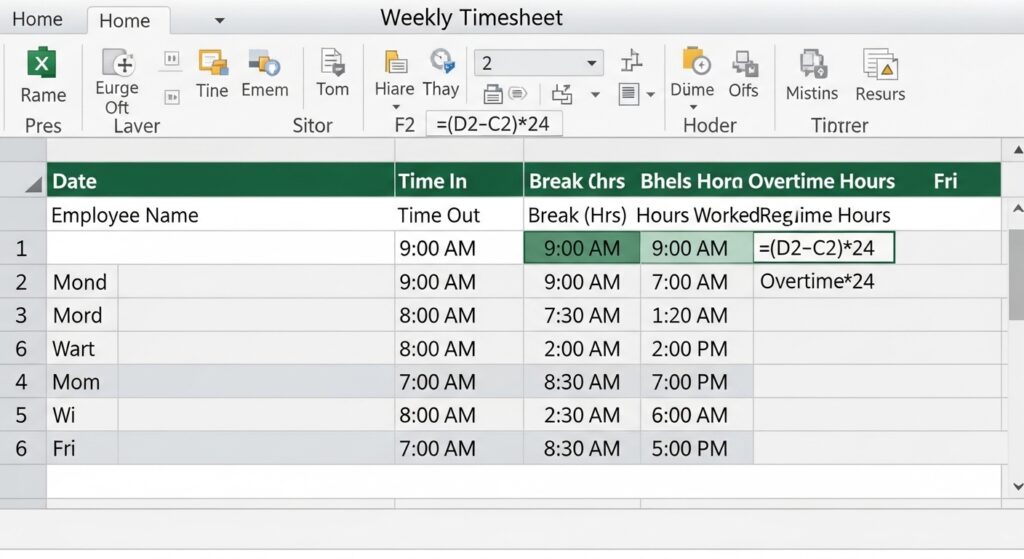
Task: Select the 2:00 PM cell
Action: click(697, 349)
